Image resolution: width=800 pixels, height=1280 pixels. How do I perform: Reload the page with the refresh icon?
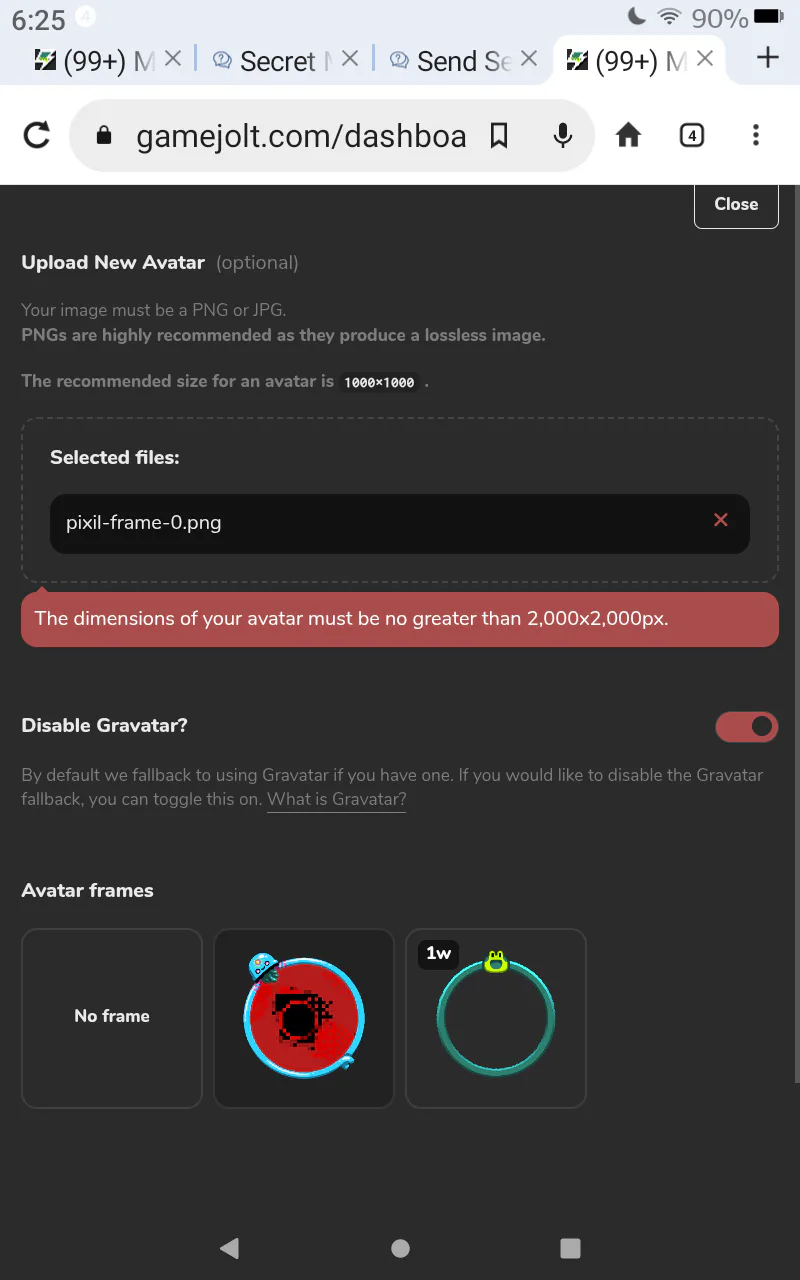(x=37, y=135)
